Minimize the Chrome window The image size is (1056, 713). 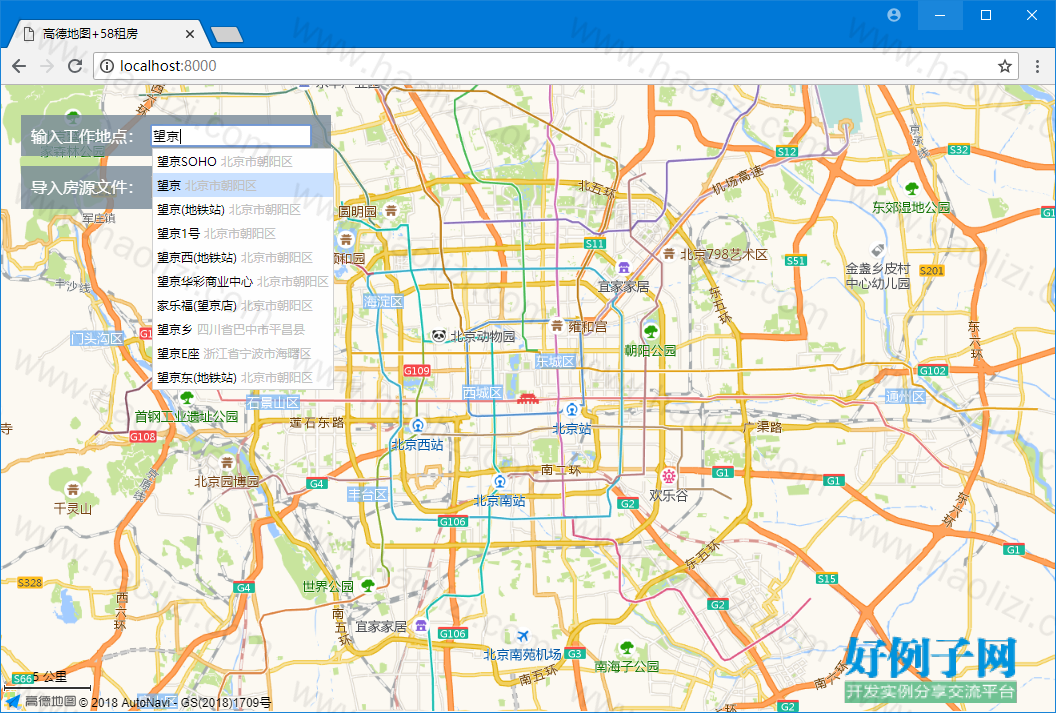tap(940, 15)
